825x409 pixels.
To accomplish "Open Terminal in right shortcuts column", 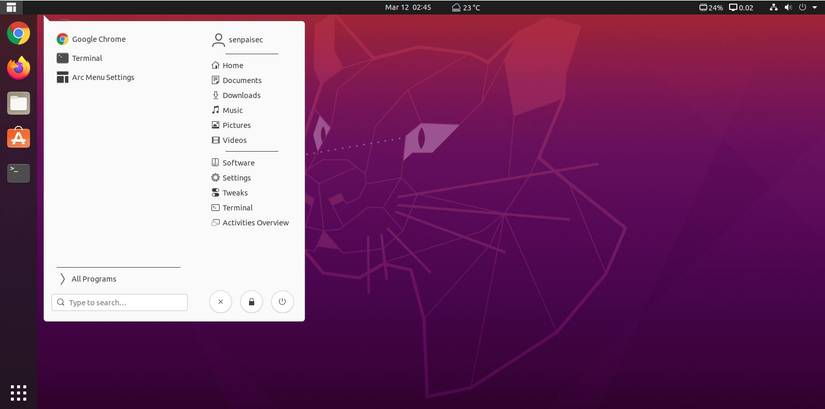I will click(232, 207).
